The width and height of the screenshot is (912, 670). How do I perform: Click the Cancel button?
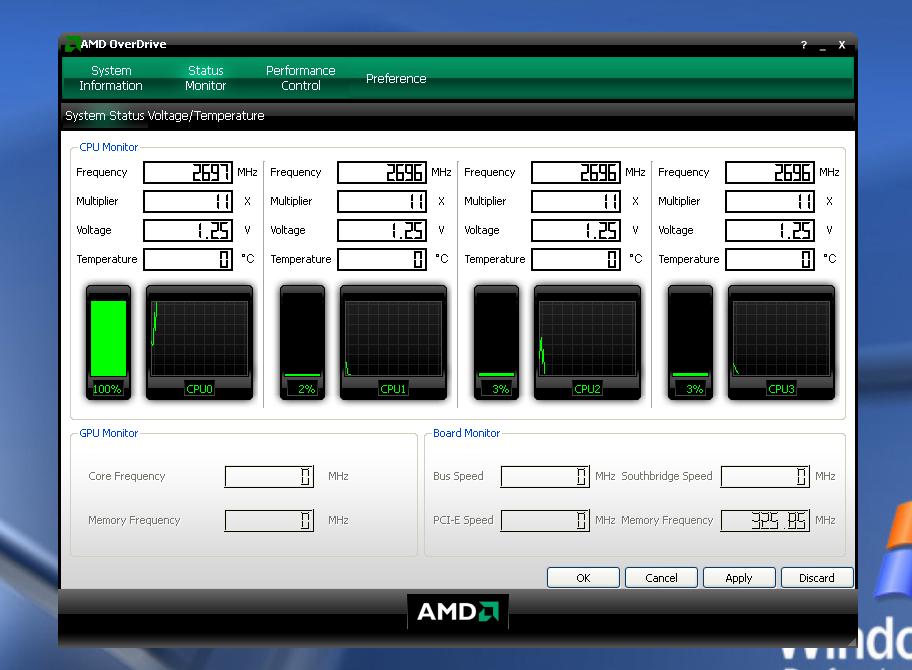click(x=661, y=578)
